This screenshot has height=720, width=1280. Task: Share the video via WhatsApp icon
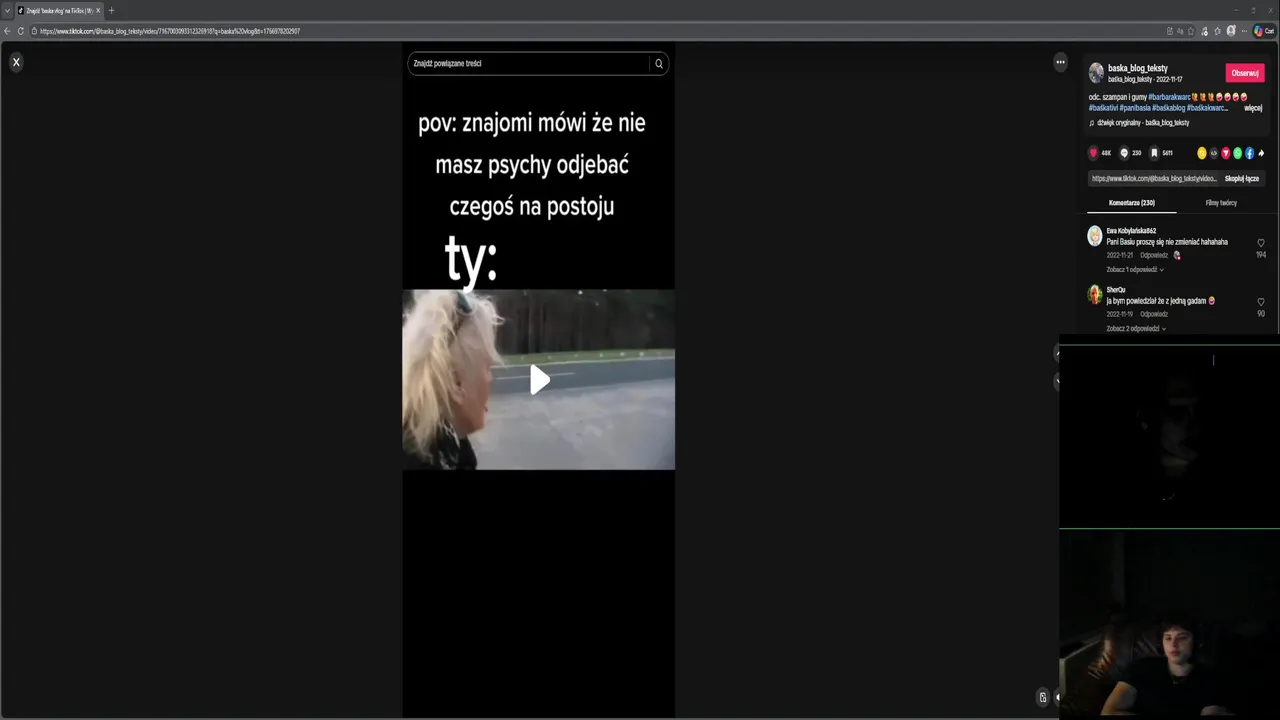tap(1238, 153)
